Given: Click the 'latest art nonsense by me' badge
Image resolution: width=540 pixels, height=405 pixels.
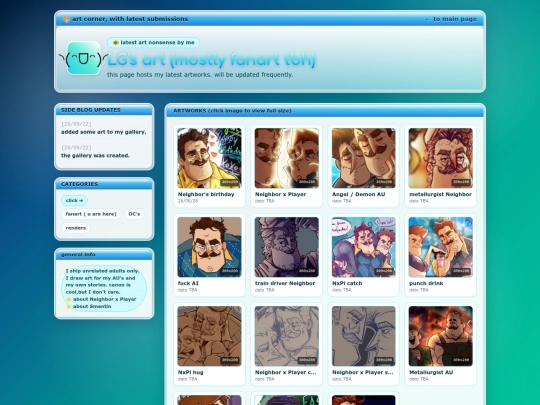Looking at the screenshot, I should (153, 43).
